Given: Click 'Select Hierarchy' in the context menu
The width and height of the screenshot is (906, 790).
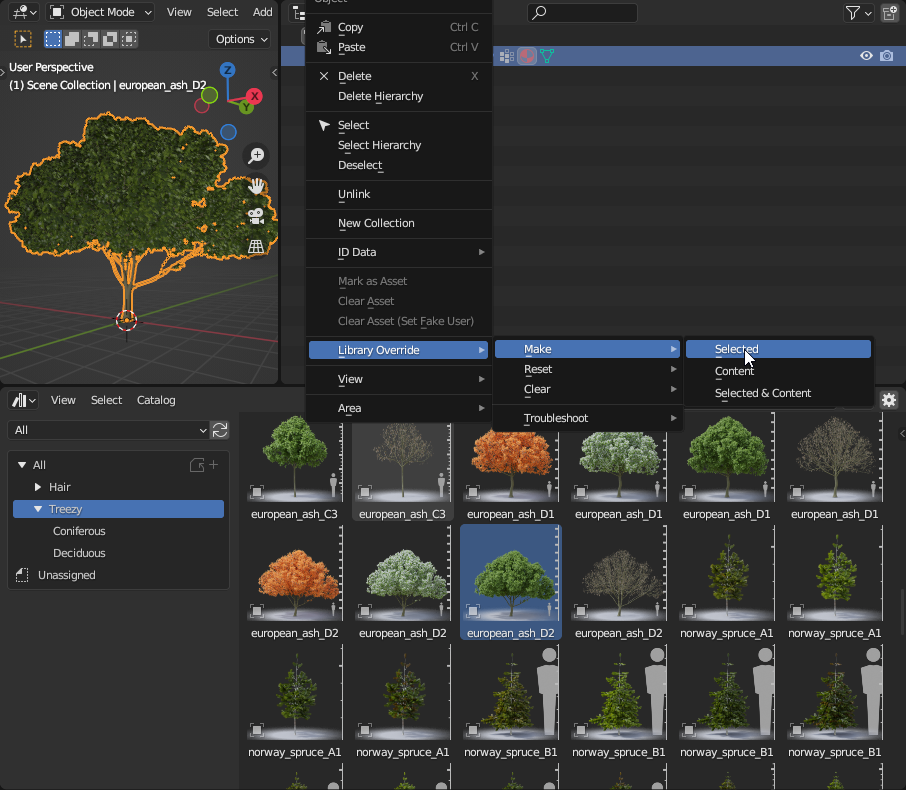Looking at the screenshot, I should pyautogui.click(x=379, y=145).
